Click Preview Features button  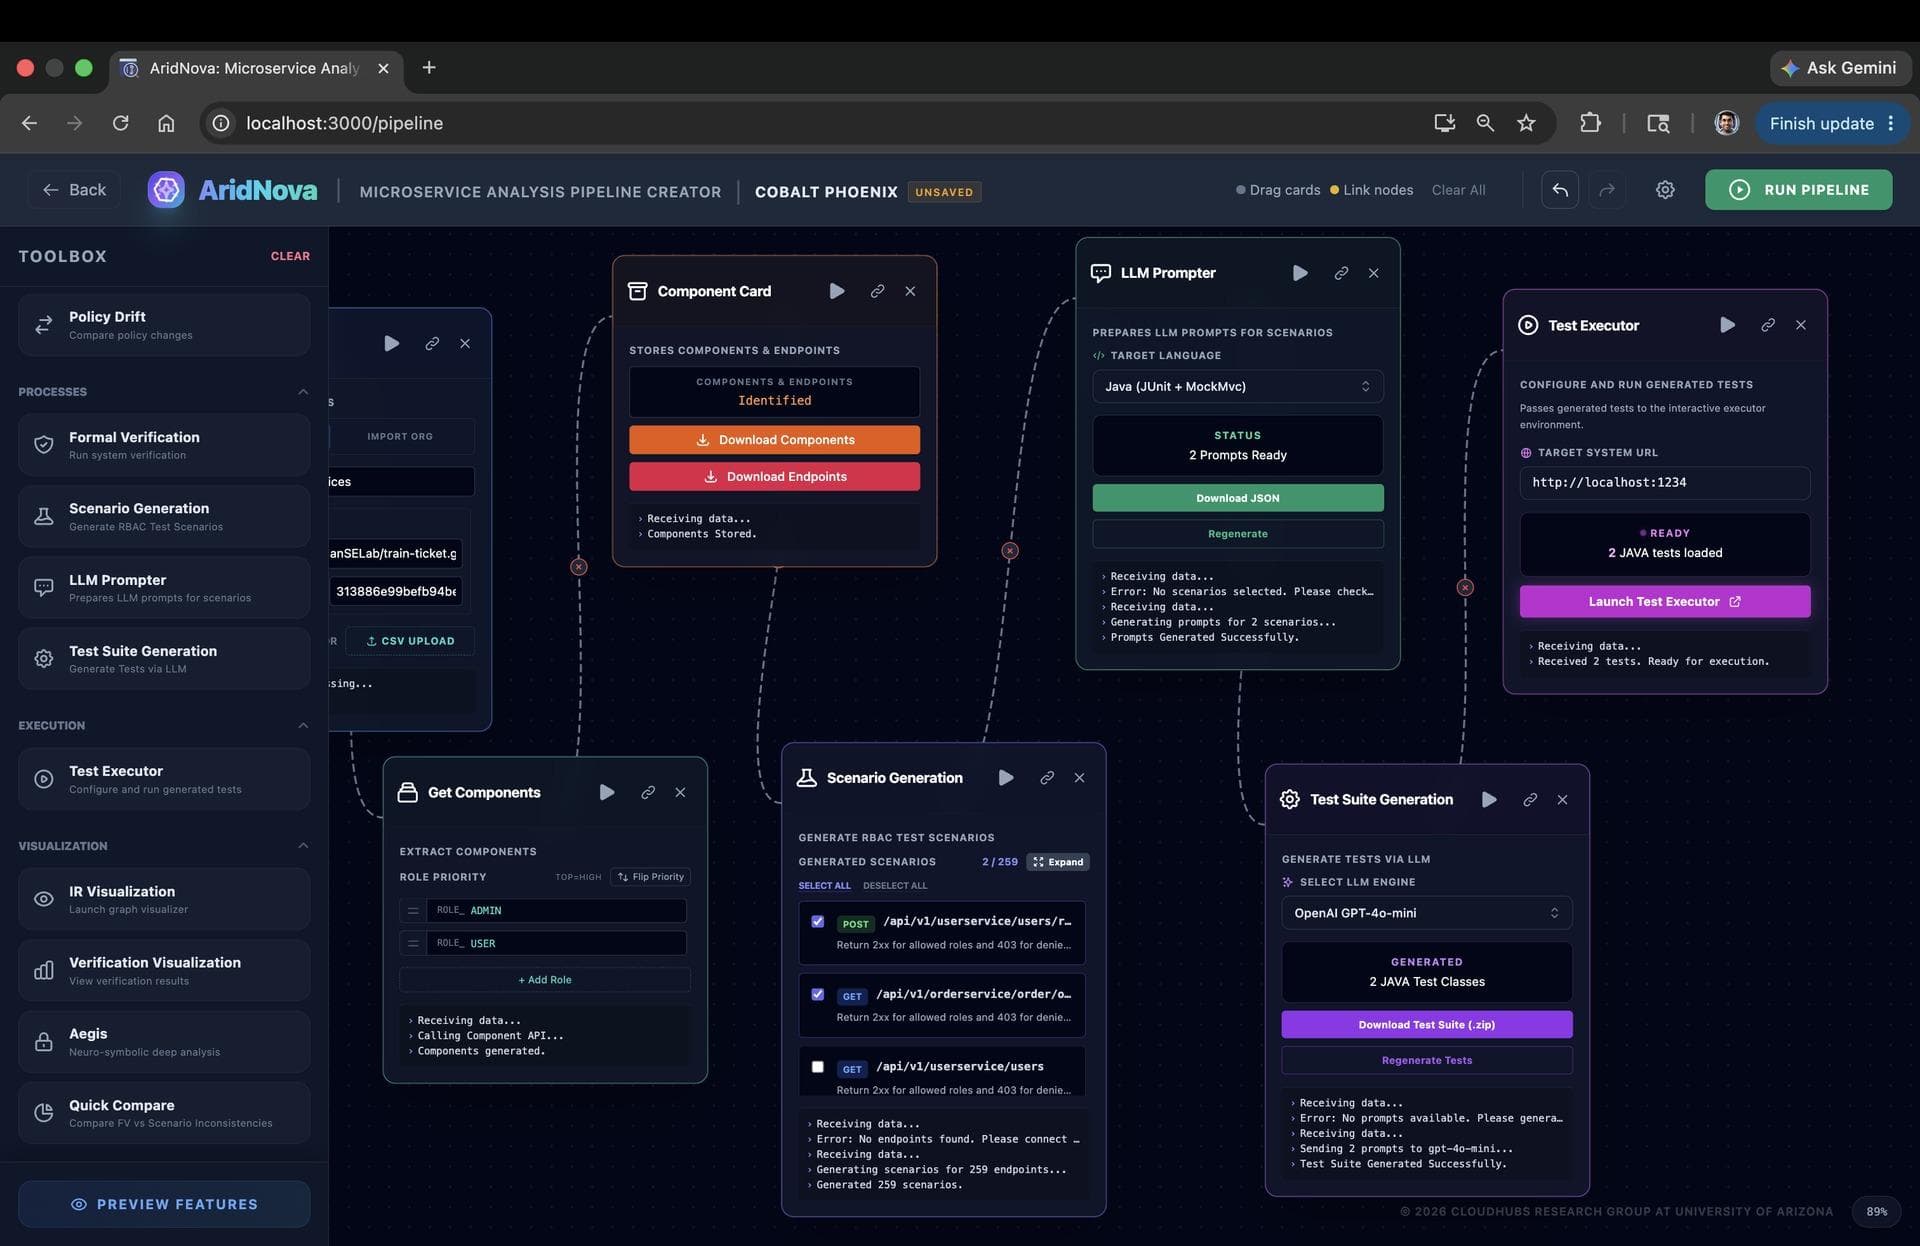click(x=164, y=1205)
